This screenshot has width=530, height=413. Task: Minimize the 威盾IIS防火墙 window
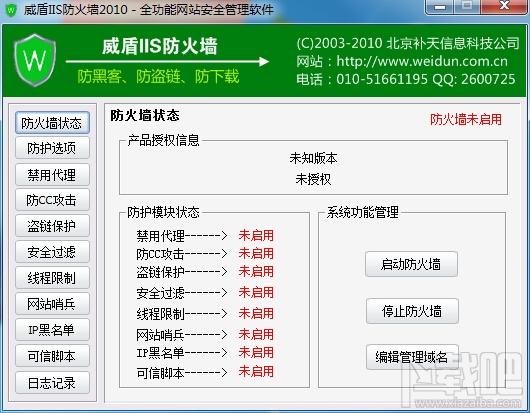click(439, 7)
